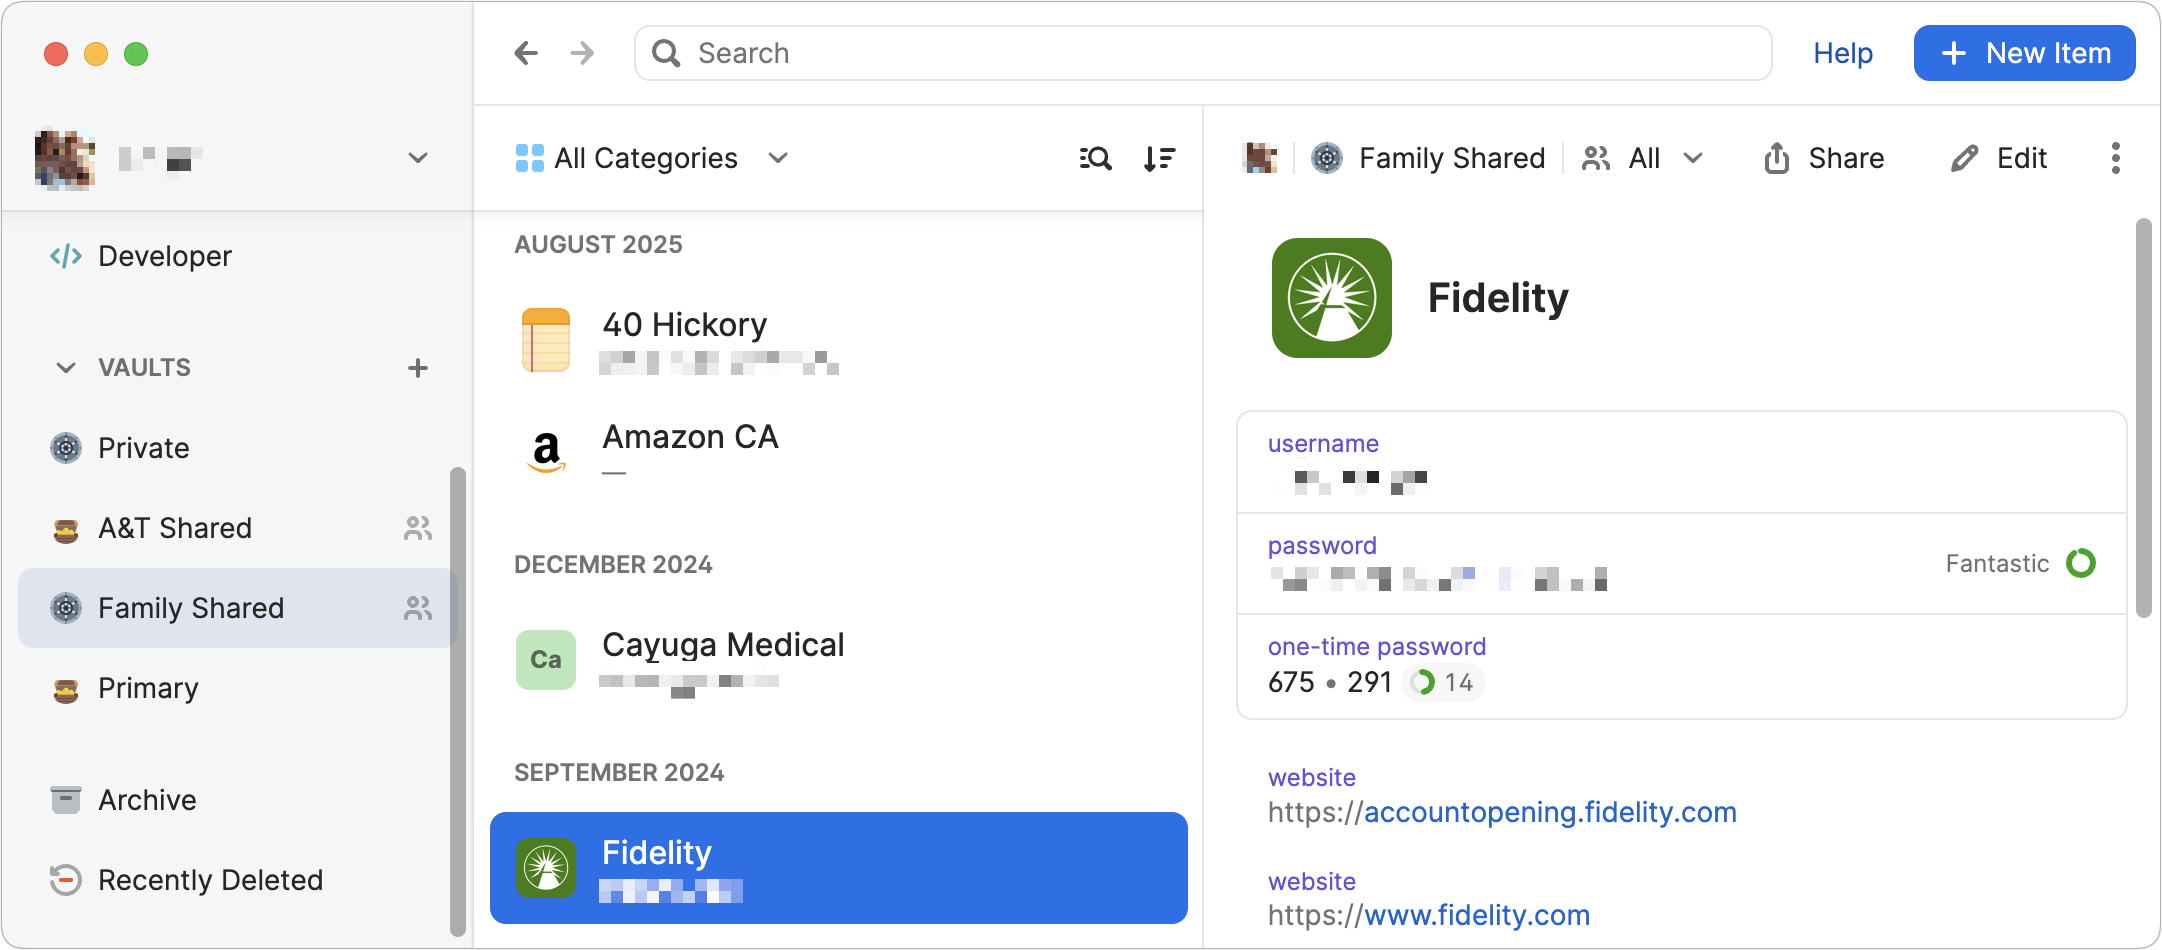Click Edit to modify the item
The image size is (2162, 950).
pyautogui.click(x=1999, y=158)
